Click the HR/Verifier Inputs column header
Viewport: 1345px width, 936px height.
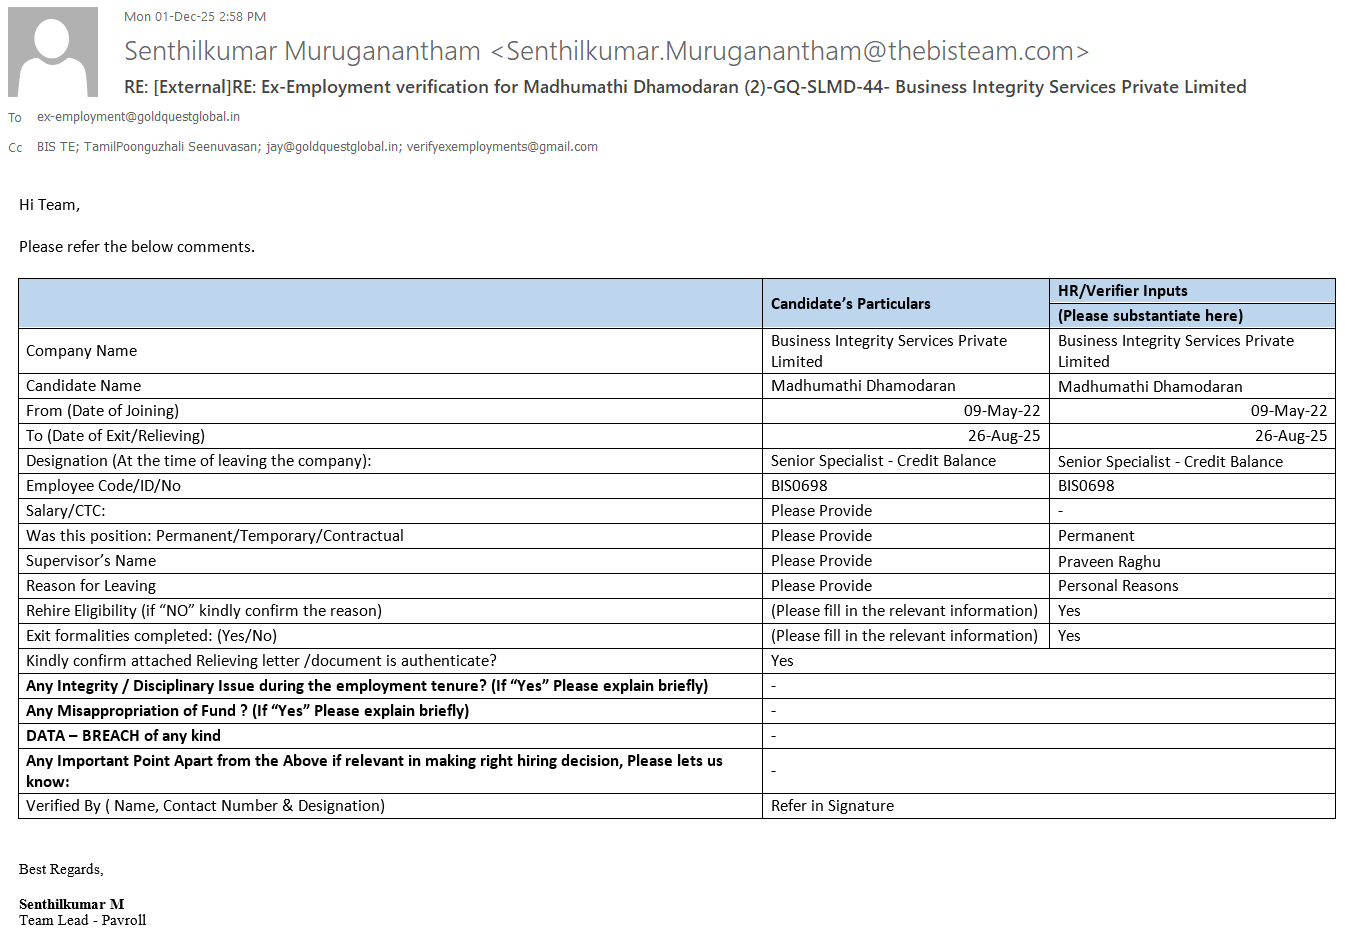[1122, 291]
